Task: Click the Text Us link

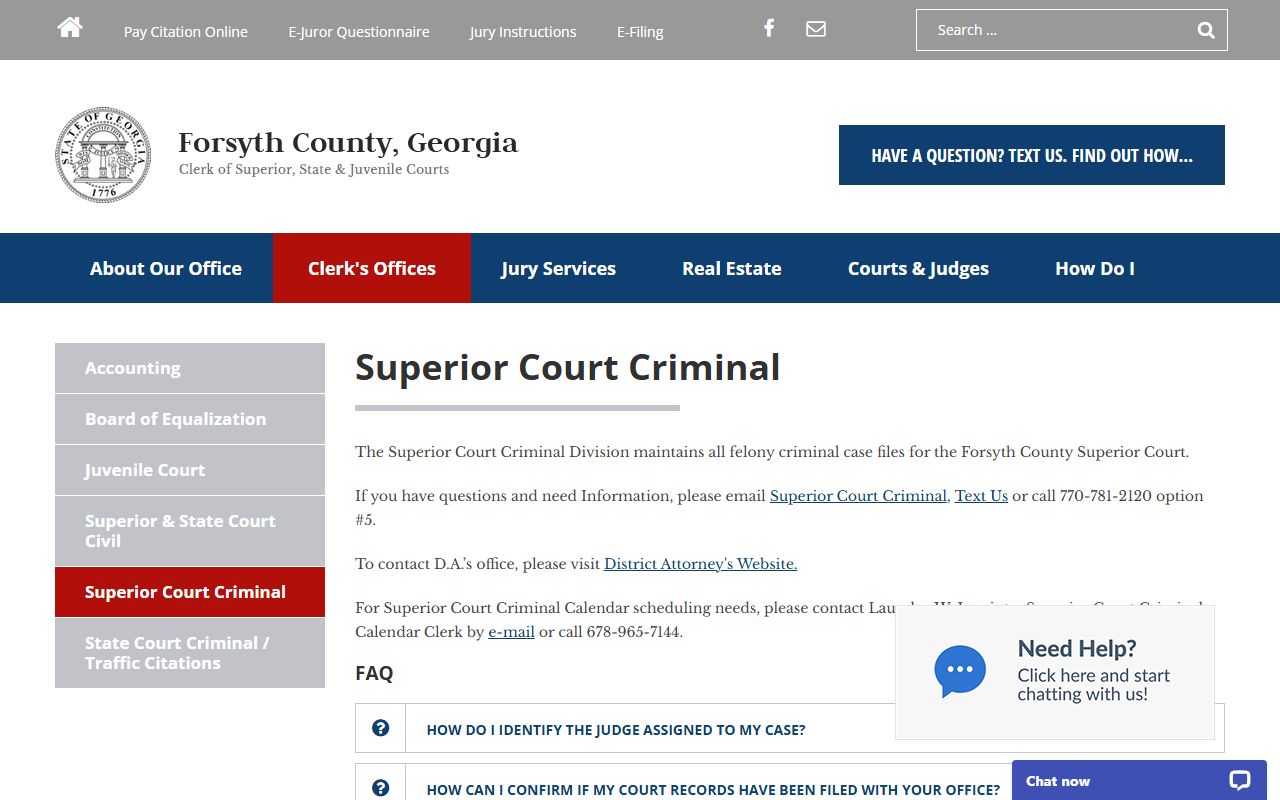Action: pyautogui.click(x=981, y=496)
